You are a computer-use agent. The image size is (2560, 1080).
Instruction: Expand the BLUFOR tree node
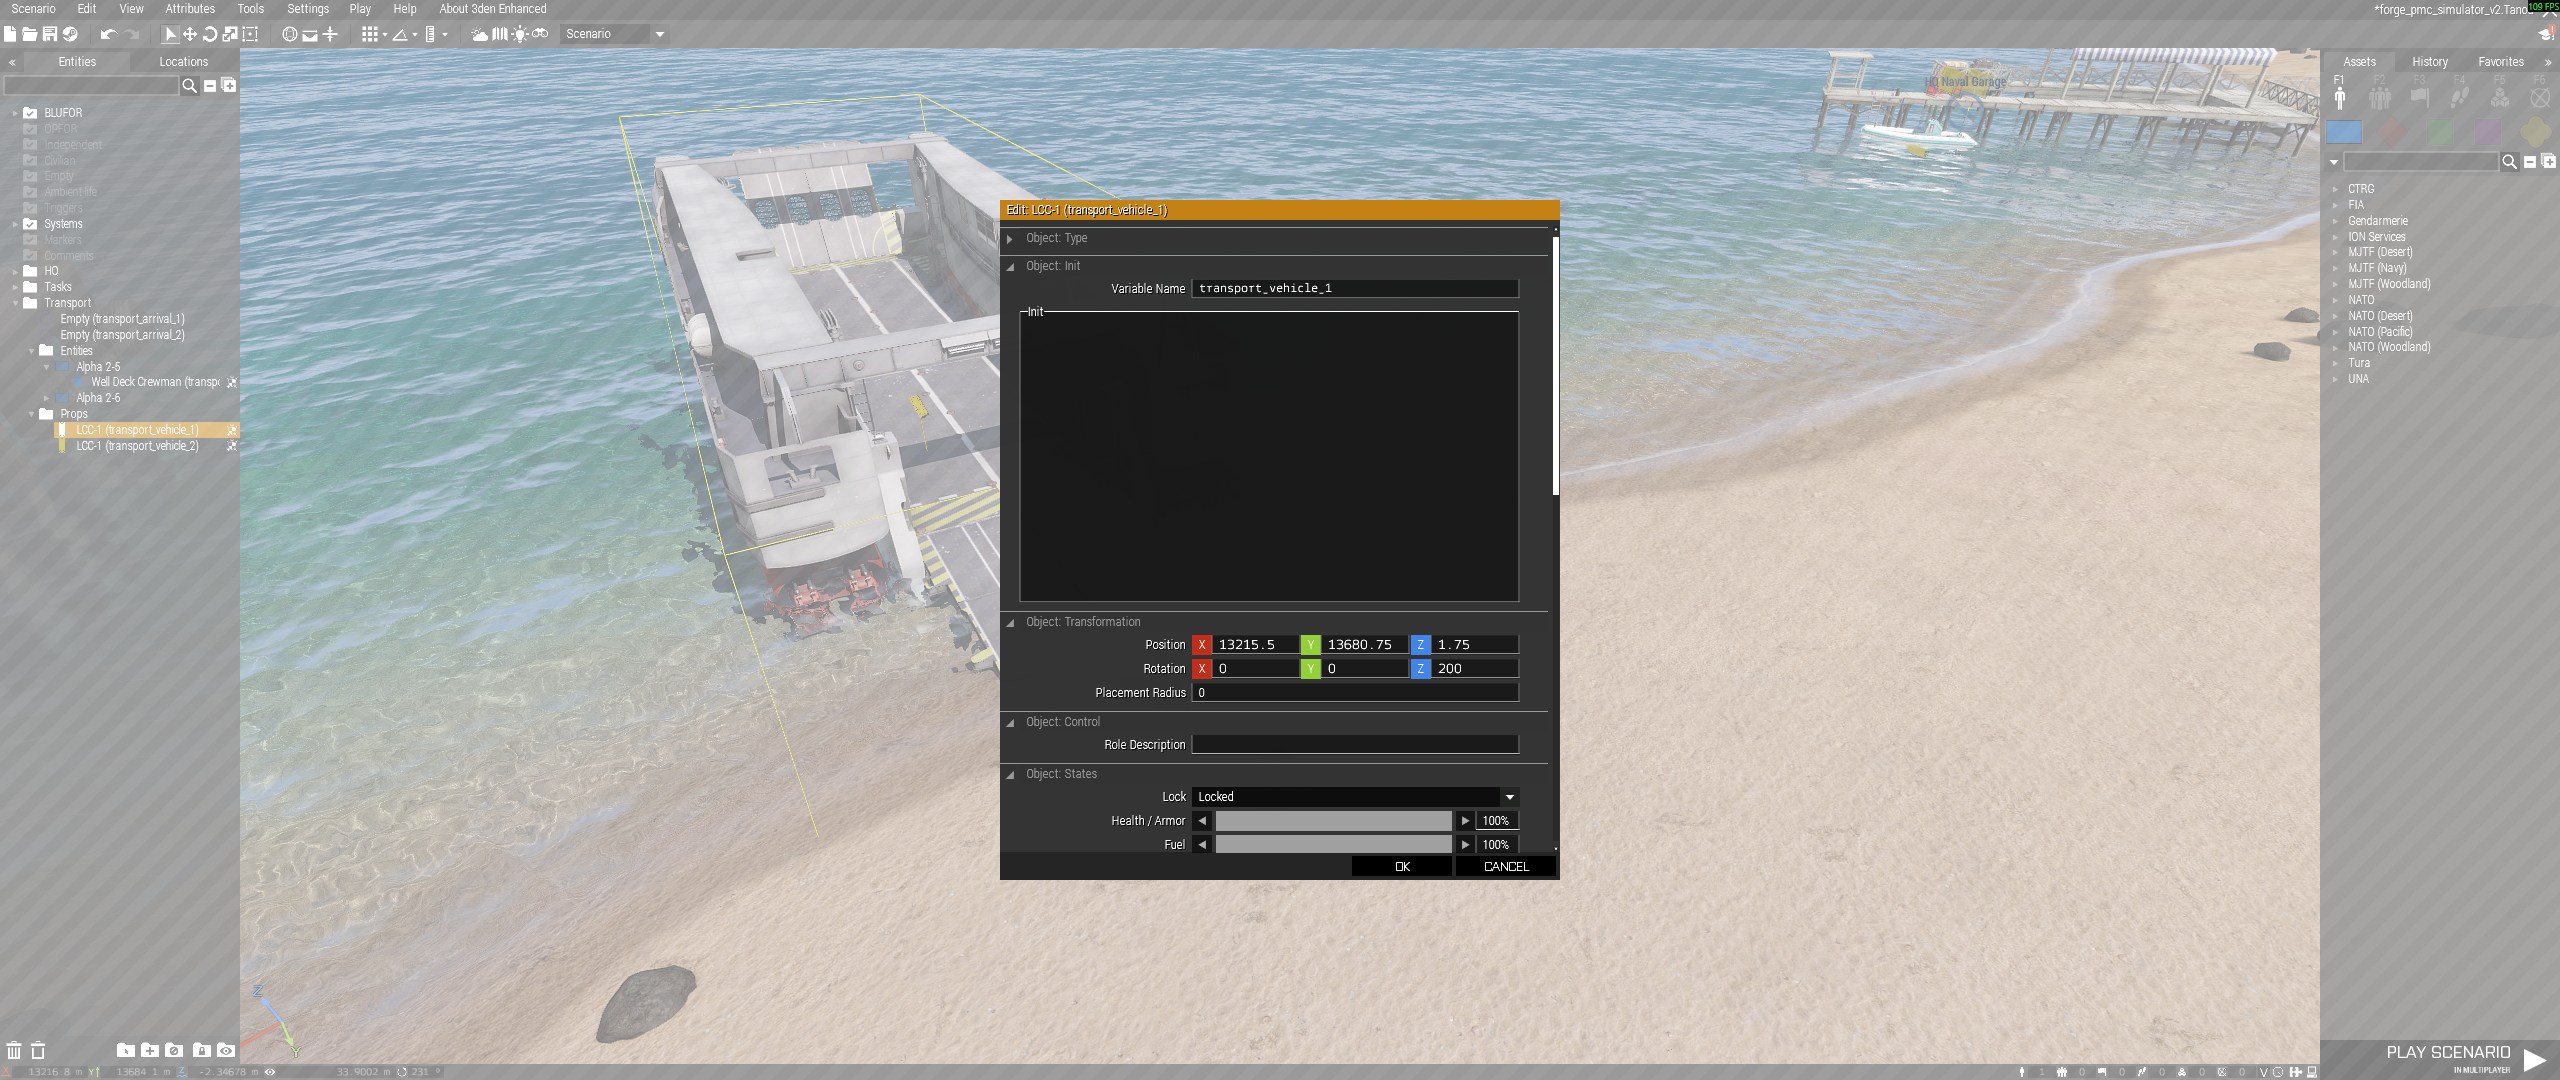(x=15, y=113)
